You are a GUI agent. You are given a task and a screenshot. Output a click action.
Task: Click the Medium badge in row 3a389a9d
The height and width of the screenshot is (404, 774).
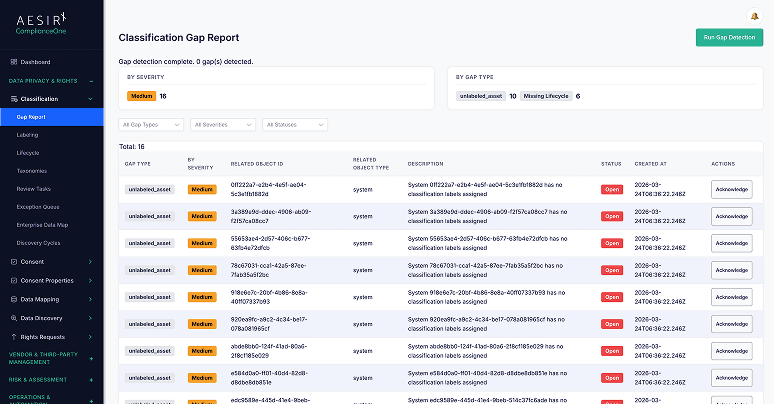(202, 216)
